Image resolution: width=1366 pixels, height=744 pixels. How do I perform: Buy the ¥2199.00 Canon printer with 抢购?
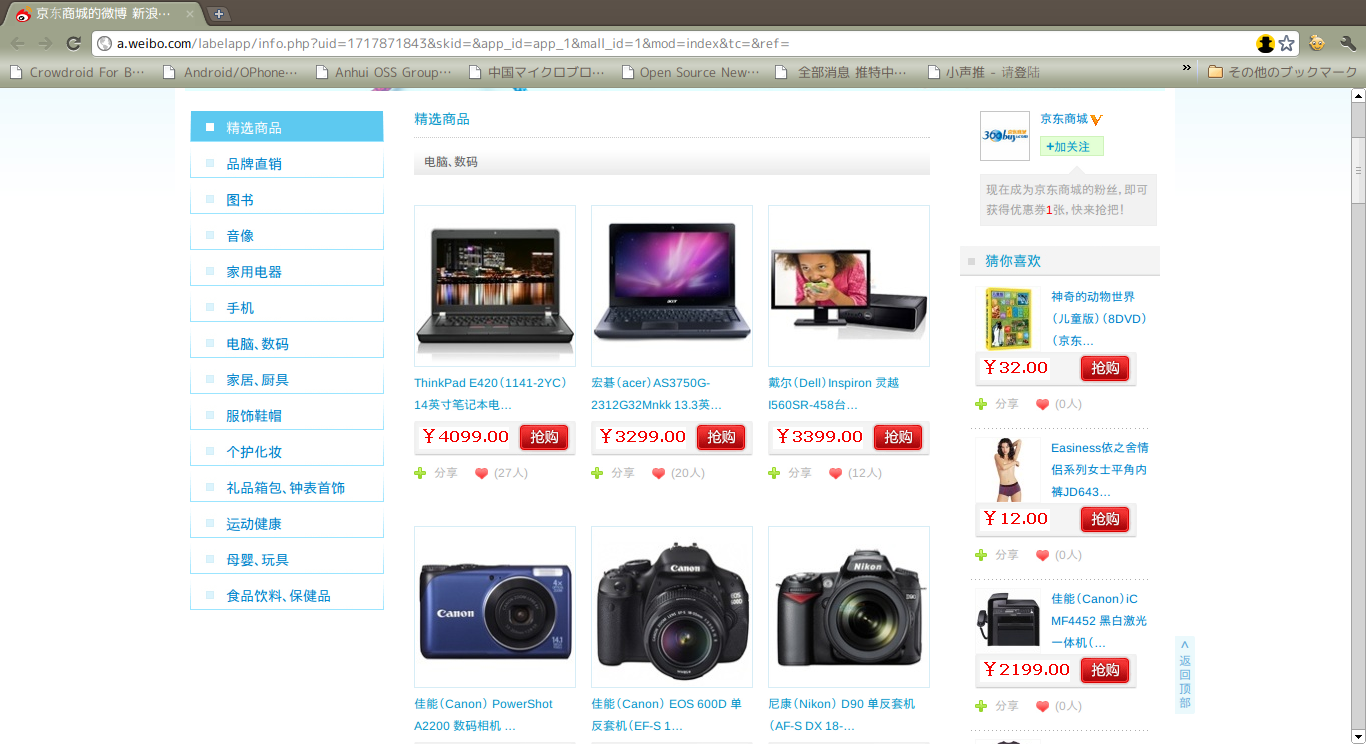(x=1105, y=670)
